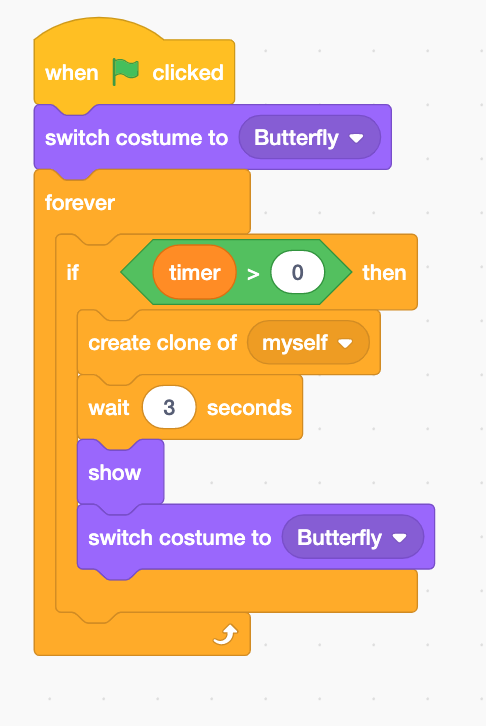Open the Butterfly costume dropdown inside the if block
The width and height of the screenshot is (486, 726).
[353, 537]
